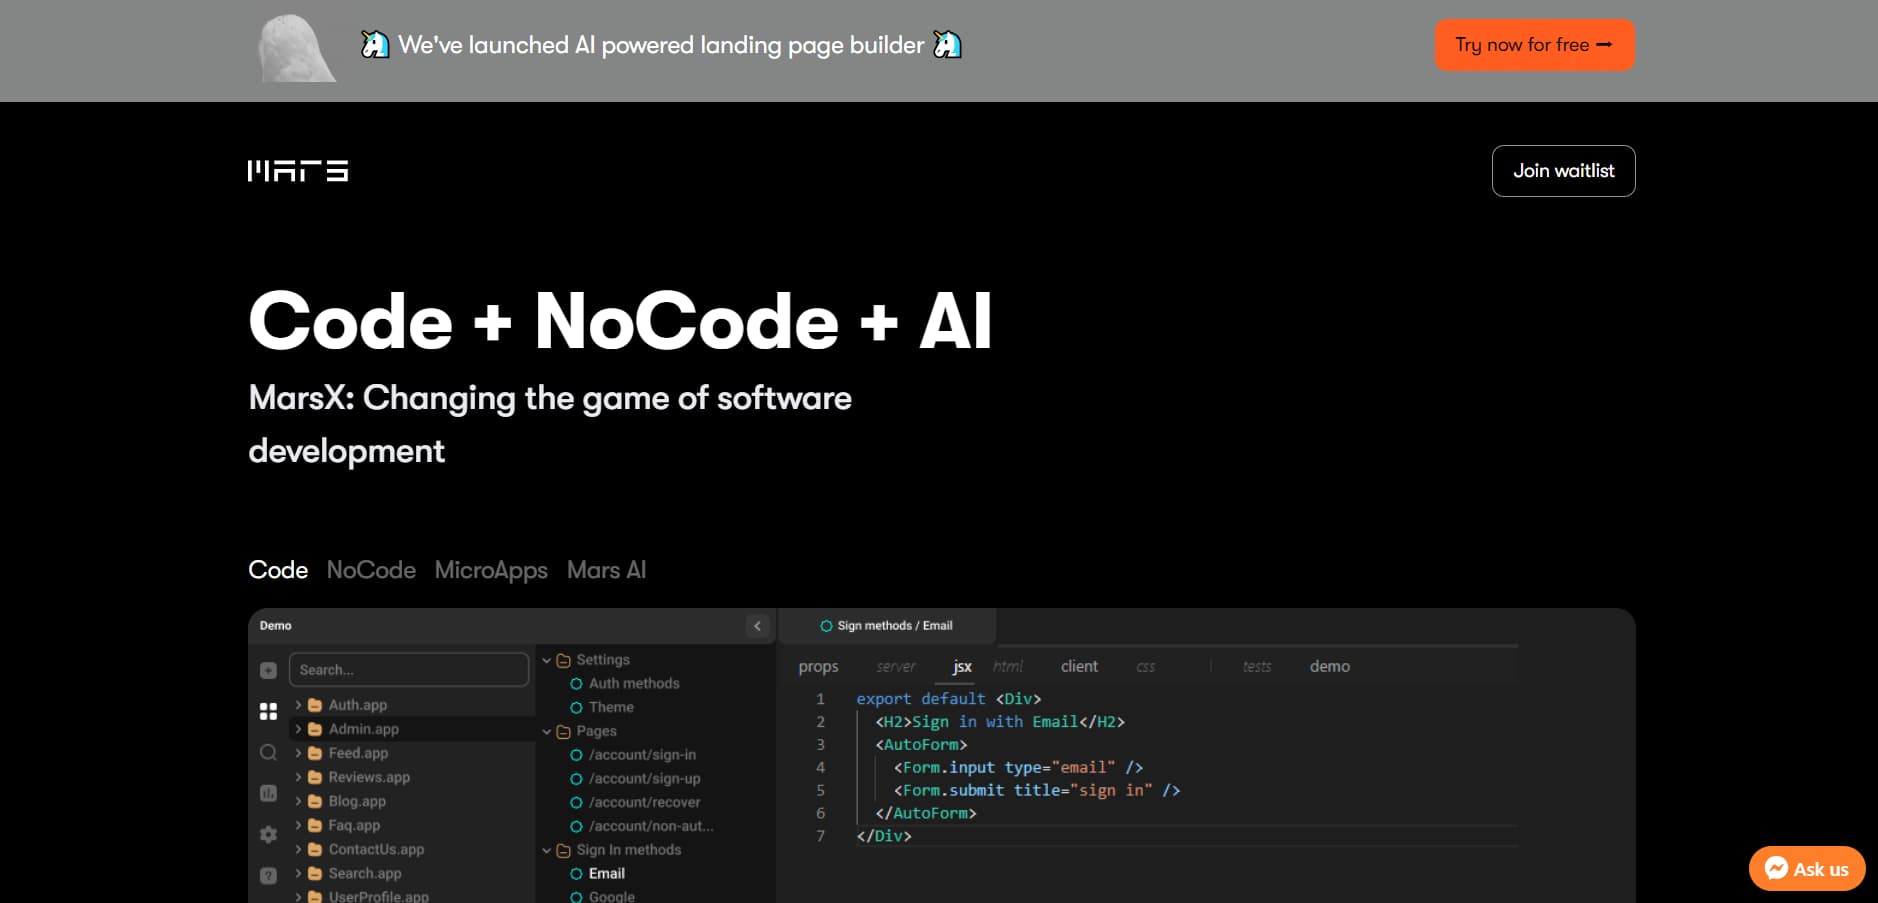Open the demo editor tab

1330,667
